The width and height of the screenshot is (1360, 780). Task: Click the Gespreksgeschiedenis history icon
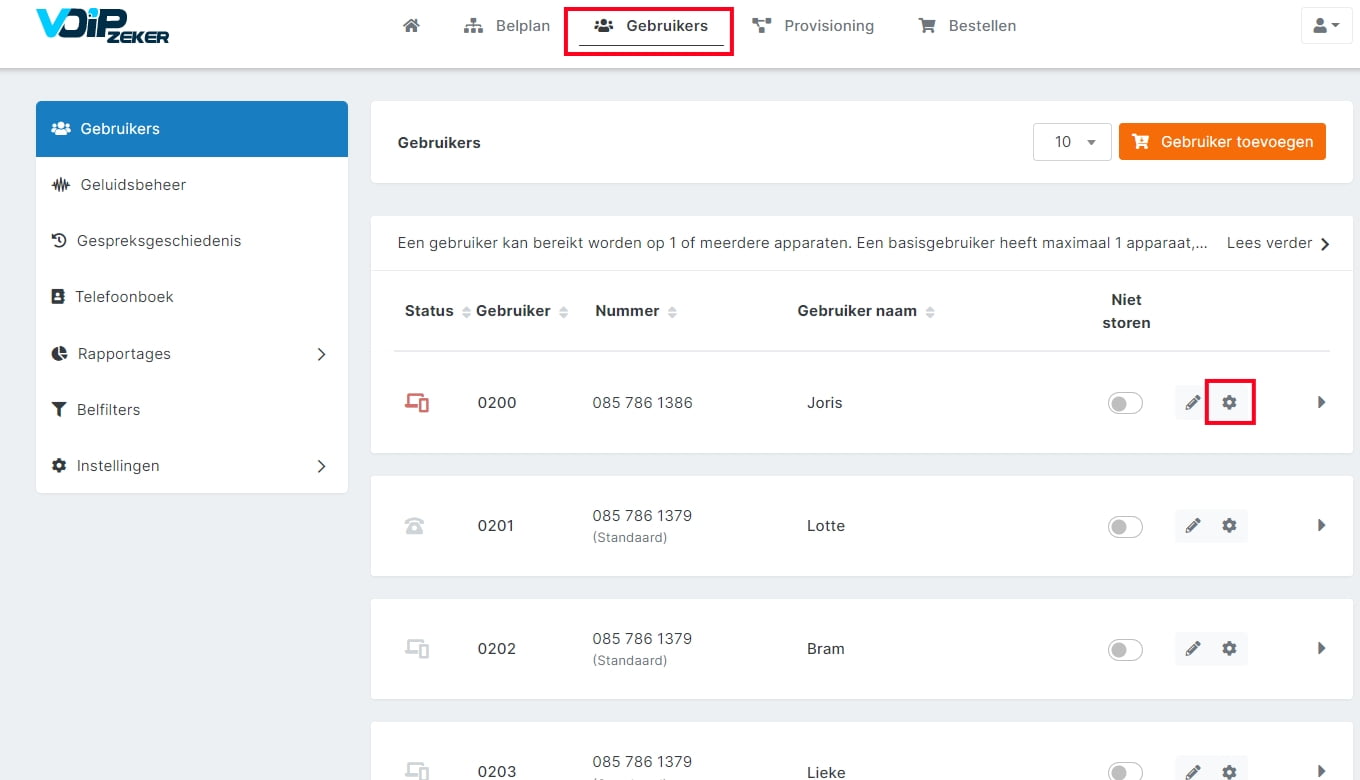tap(59, 241)
